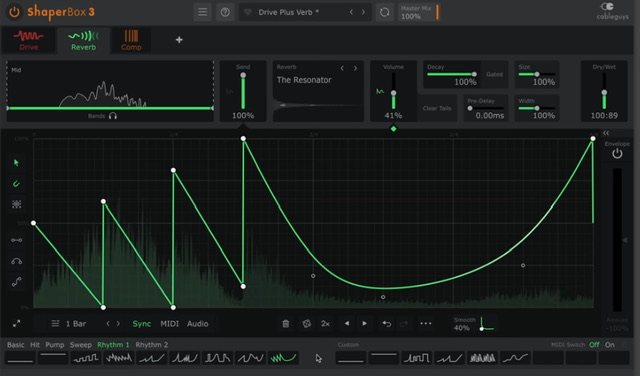Toggle the Gated option
The width and height of the screenshot is (640, 376).
pos(494,74)
